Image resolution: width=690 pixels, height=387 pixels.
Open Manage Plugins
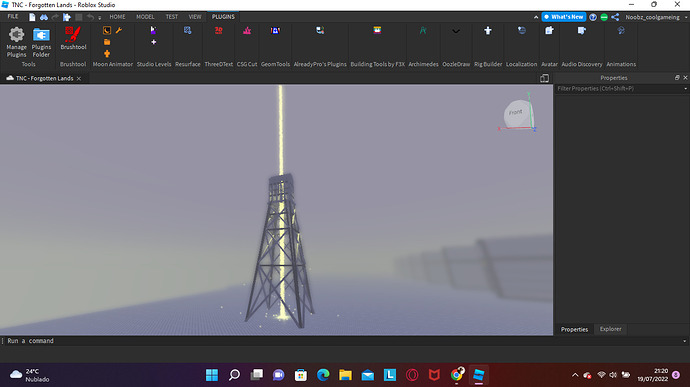click(x=16, y=42)
